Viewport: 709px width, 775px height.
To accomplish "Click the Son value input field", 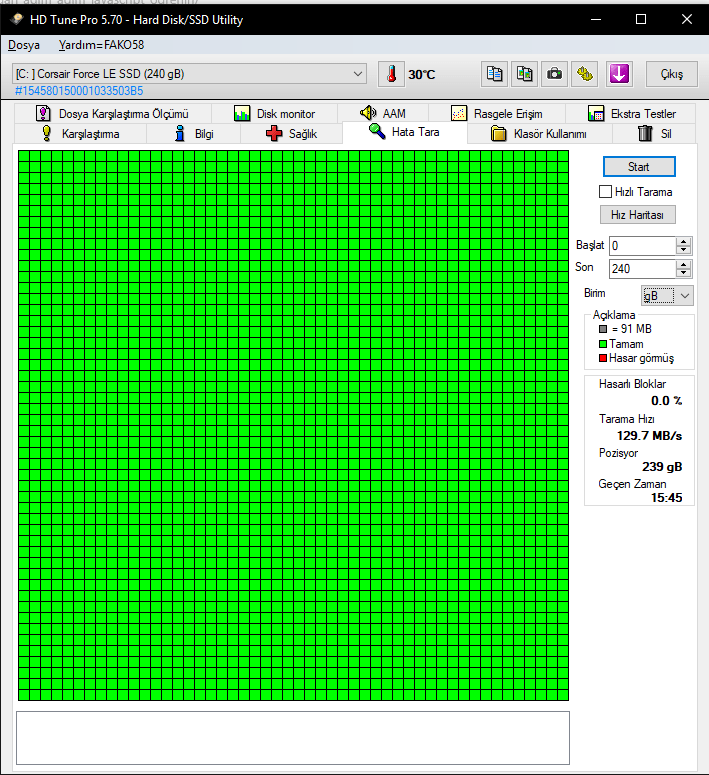I will tap(642, 269).
